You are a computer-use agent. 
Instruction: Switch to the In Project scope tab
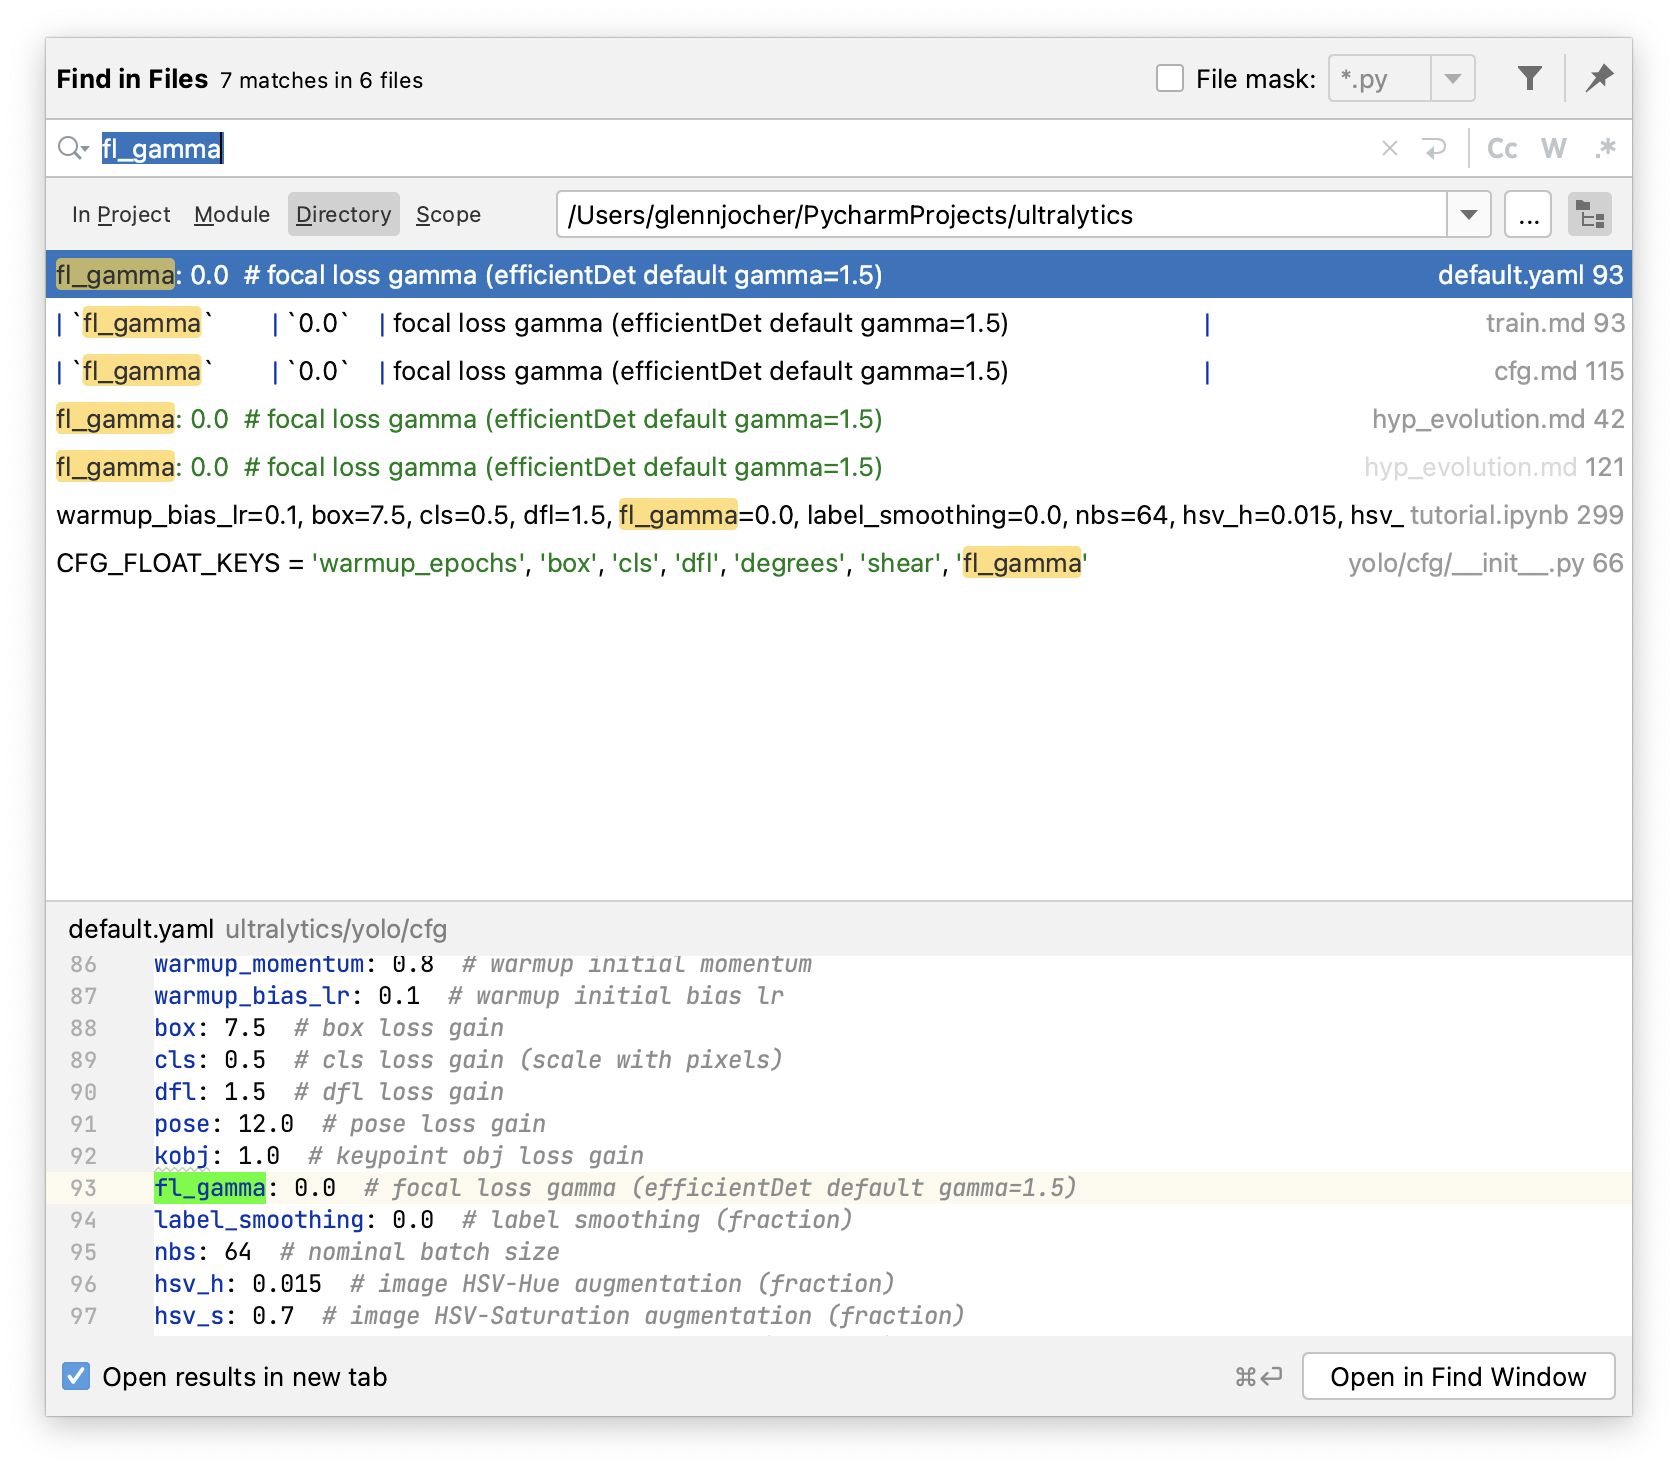click(120, 213)
